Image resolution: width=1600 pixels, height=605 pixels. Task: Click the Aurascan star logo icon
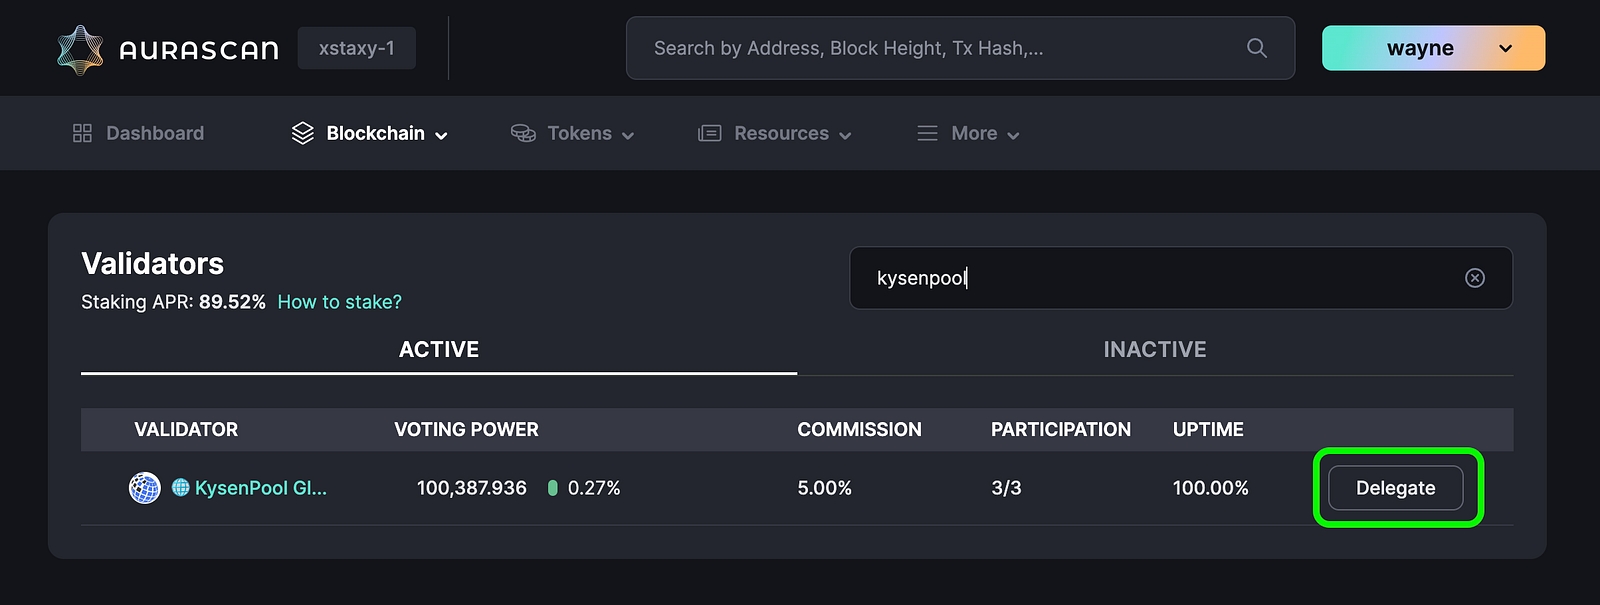pyautogui.click(x=80, y=49)
